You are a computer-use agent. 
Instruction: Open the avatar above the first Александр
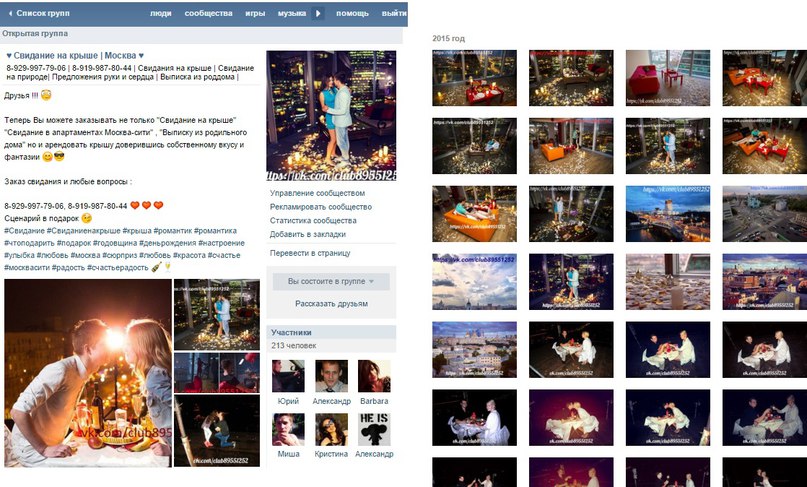331,376
